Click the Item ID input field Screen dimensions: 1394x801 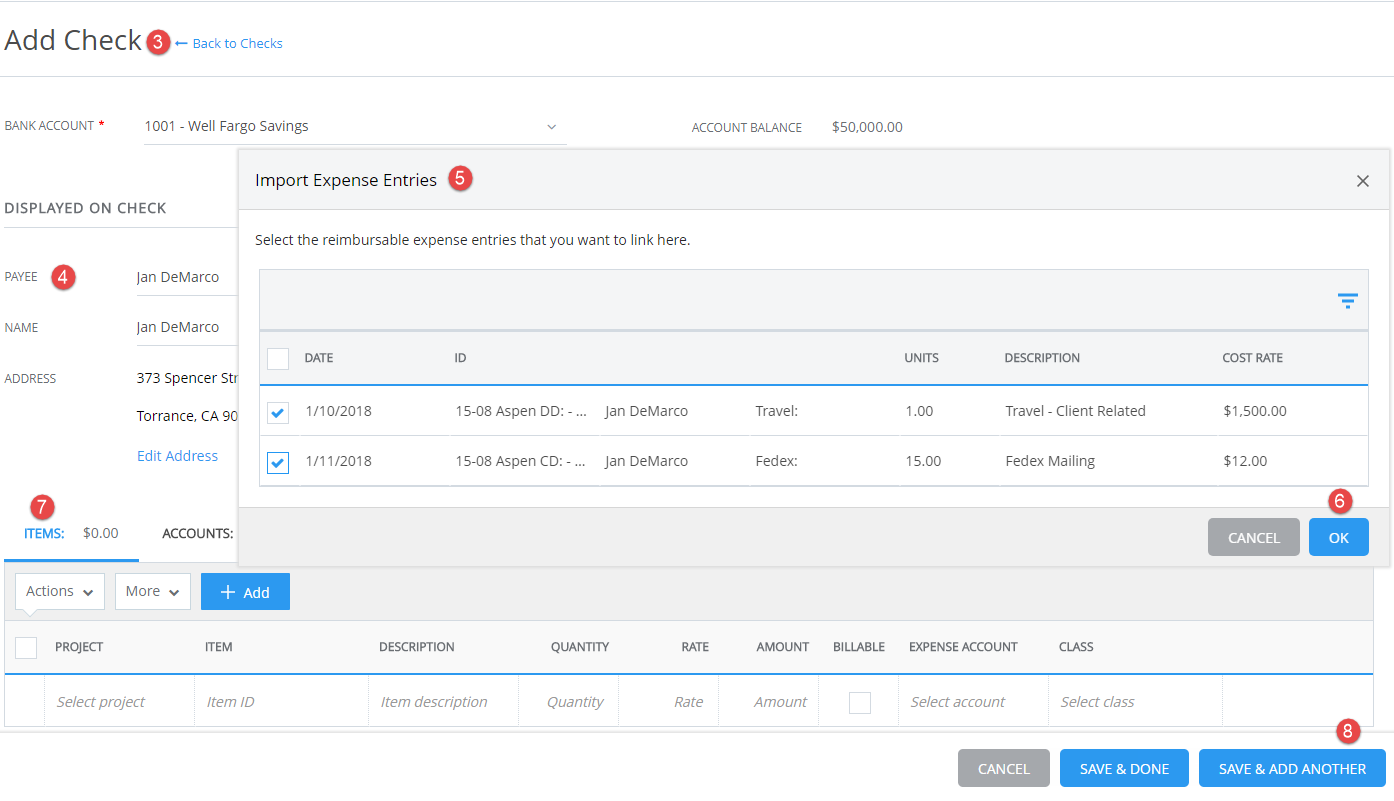click(281, 702)
